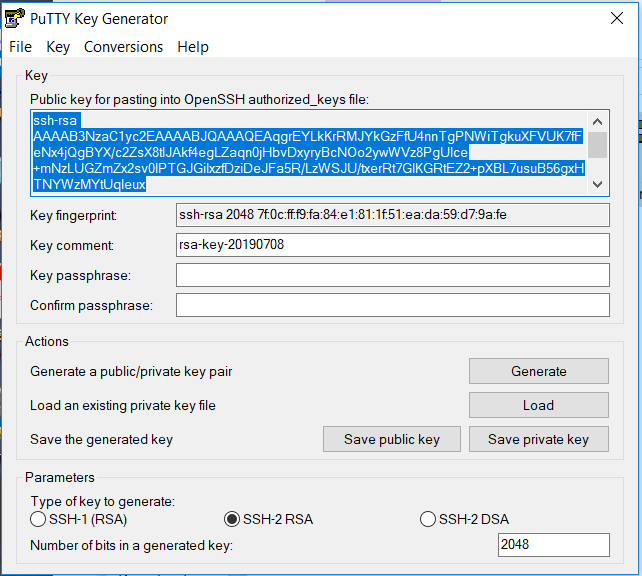
Task: Select the SSH-1 (RSA) key type
Action: pyautogui.click(x=39, y=519)
